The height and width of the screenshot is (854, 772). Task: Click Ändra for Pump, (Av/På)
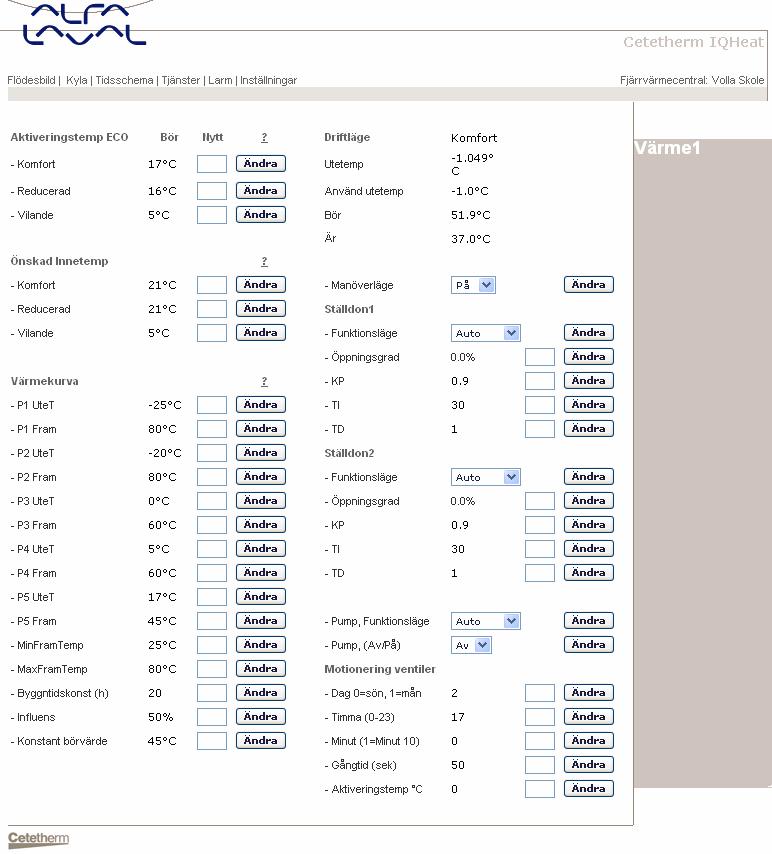tap(588, 644)
